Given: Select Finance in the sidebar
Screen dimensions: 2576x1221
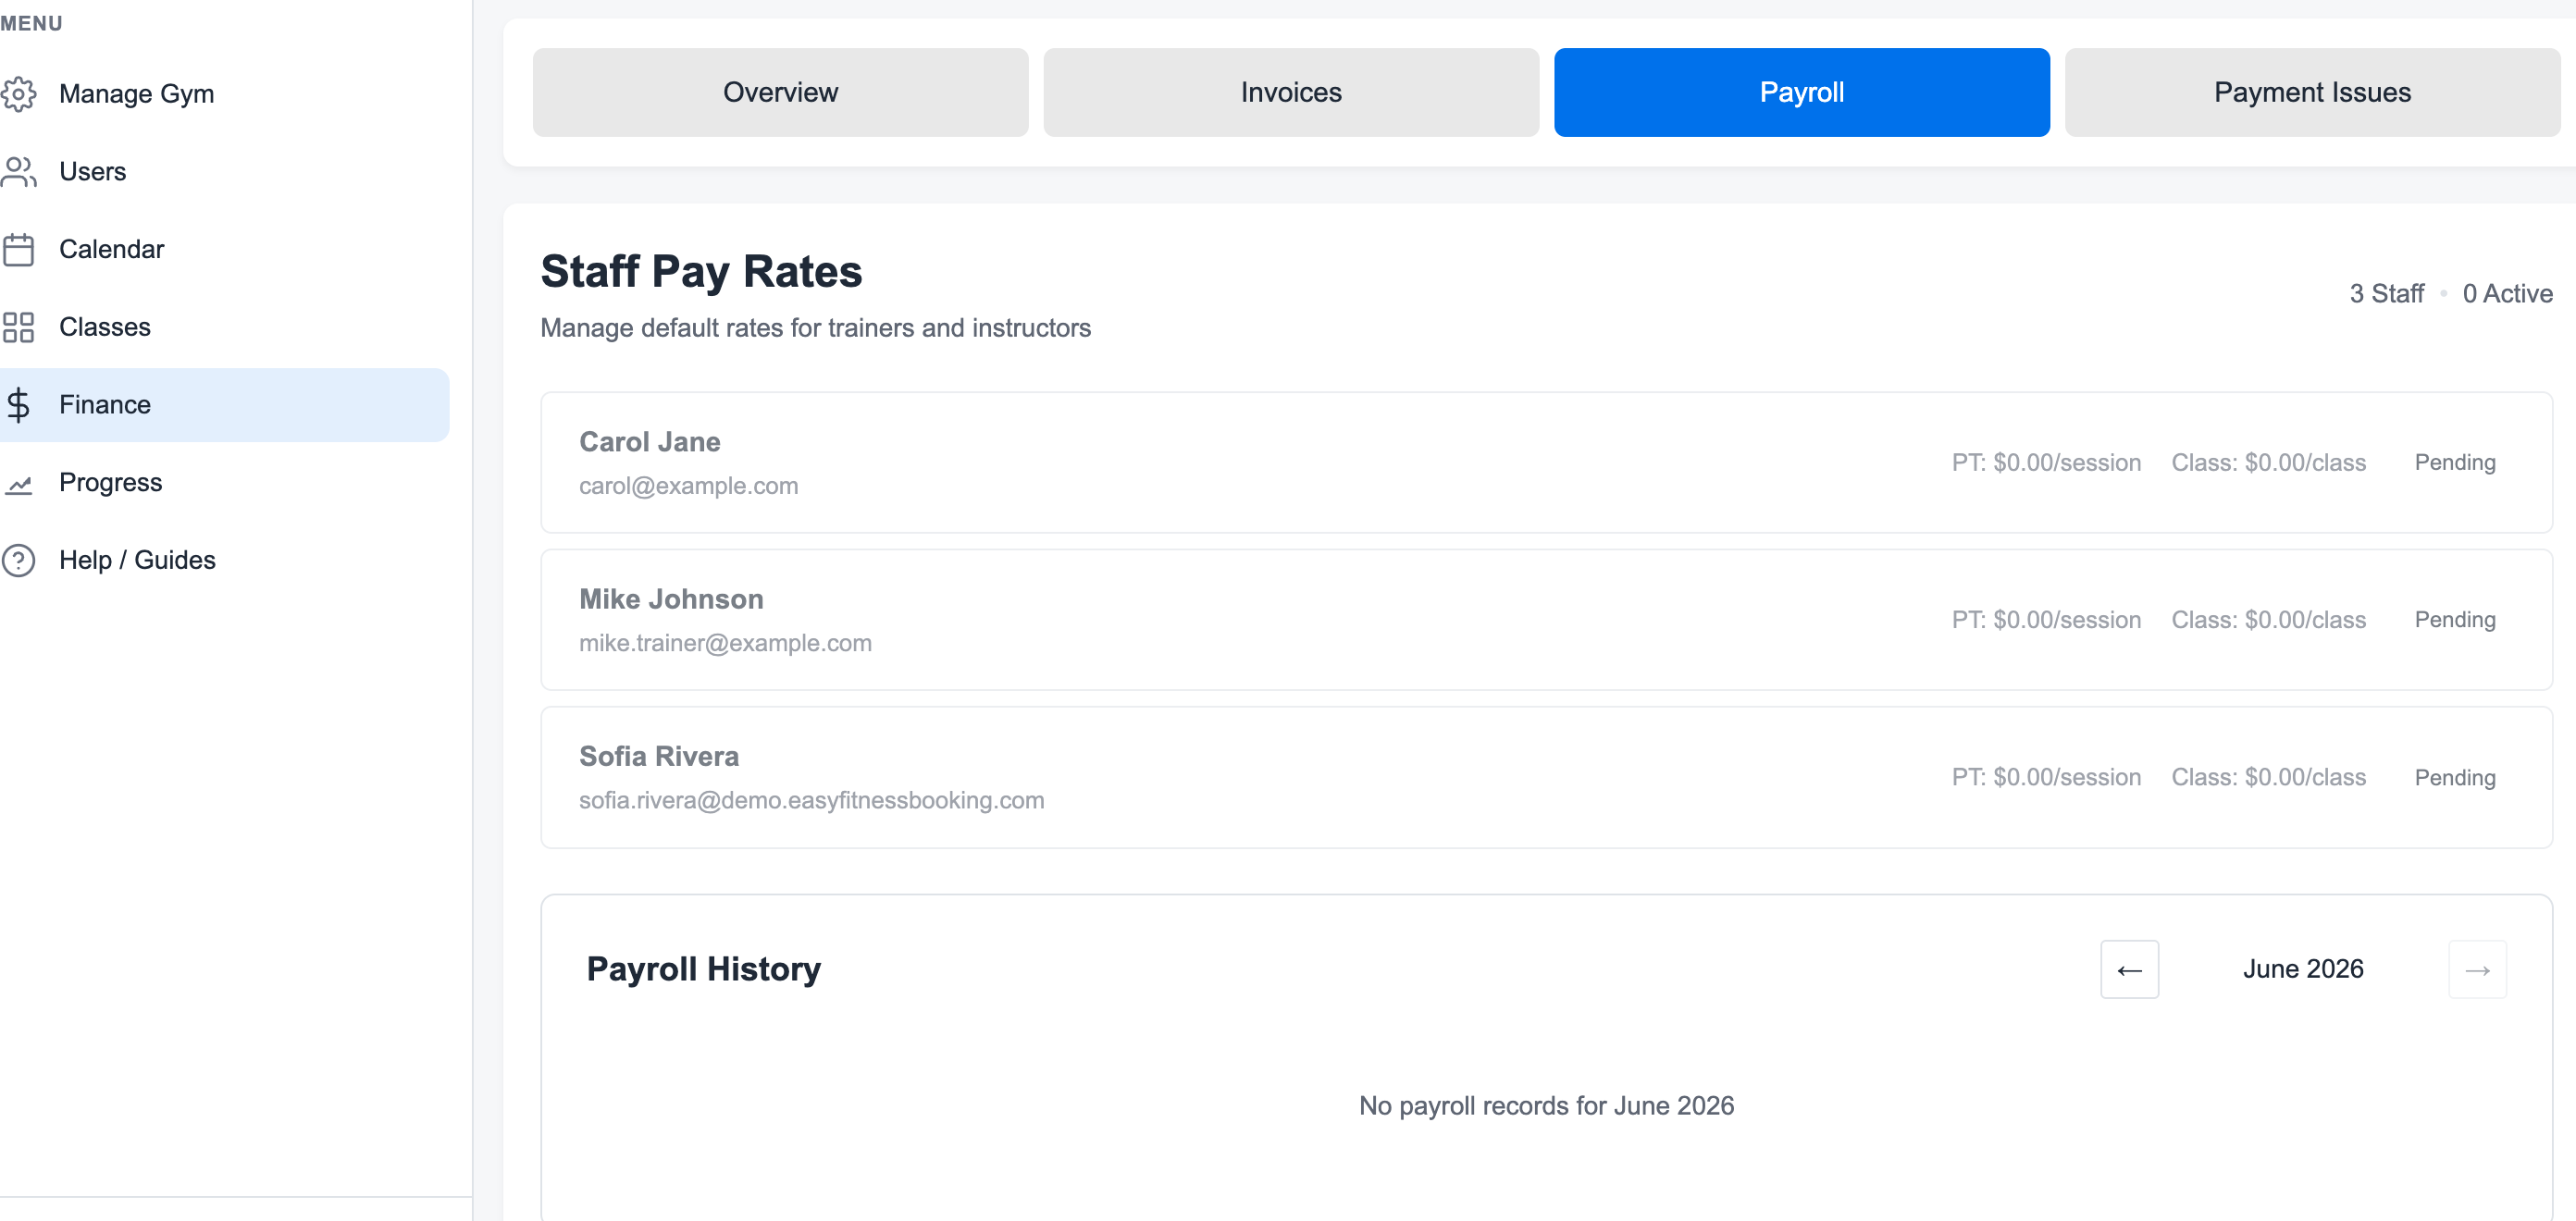Looking at the screenshot, I should [x=224, y=405].
